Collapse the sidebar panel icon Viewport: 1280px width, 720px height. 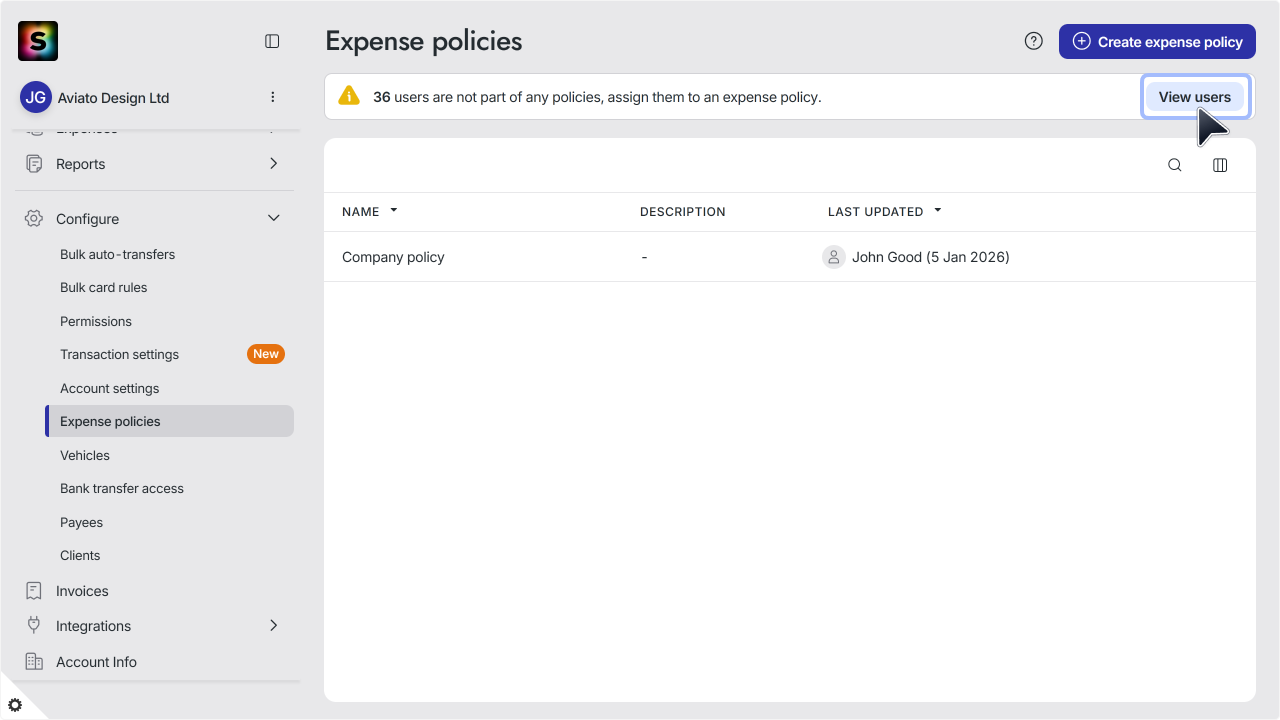(x=272, y=41)
